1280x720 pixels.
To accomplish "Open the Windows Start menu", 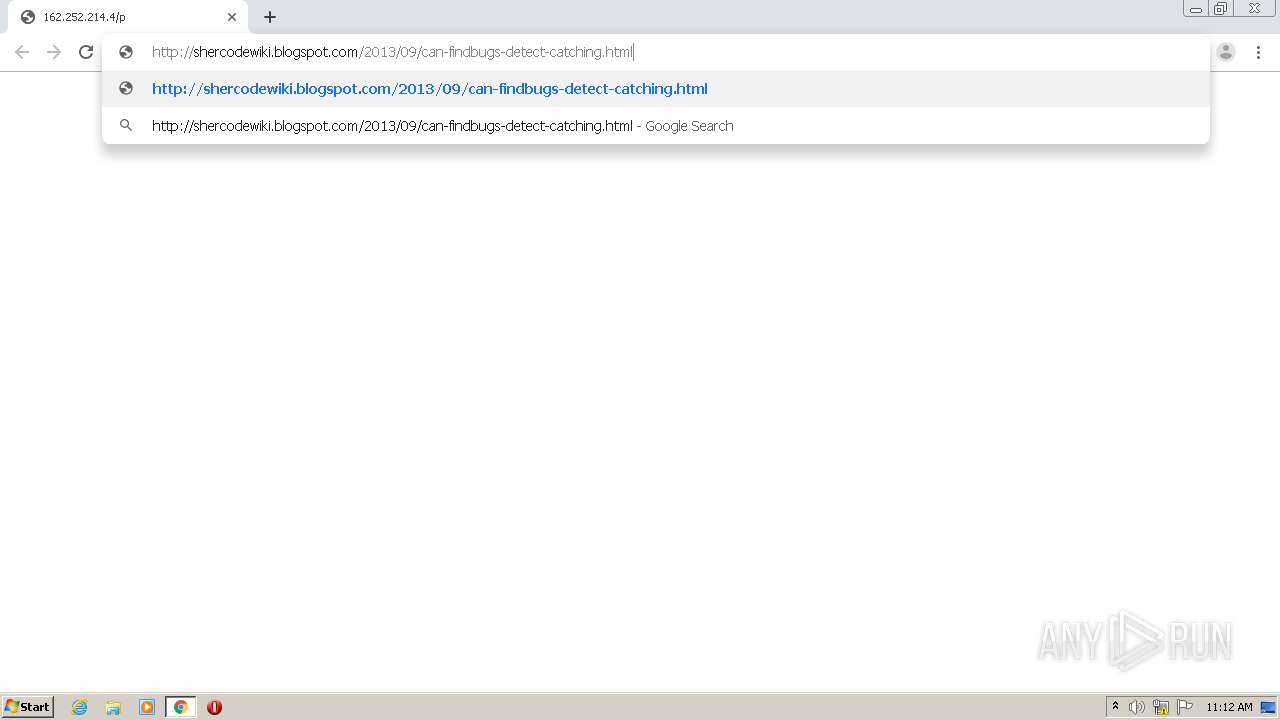I will tap(28, 707).
